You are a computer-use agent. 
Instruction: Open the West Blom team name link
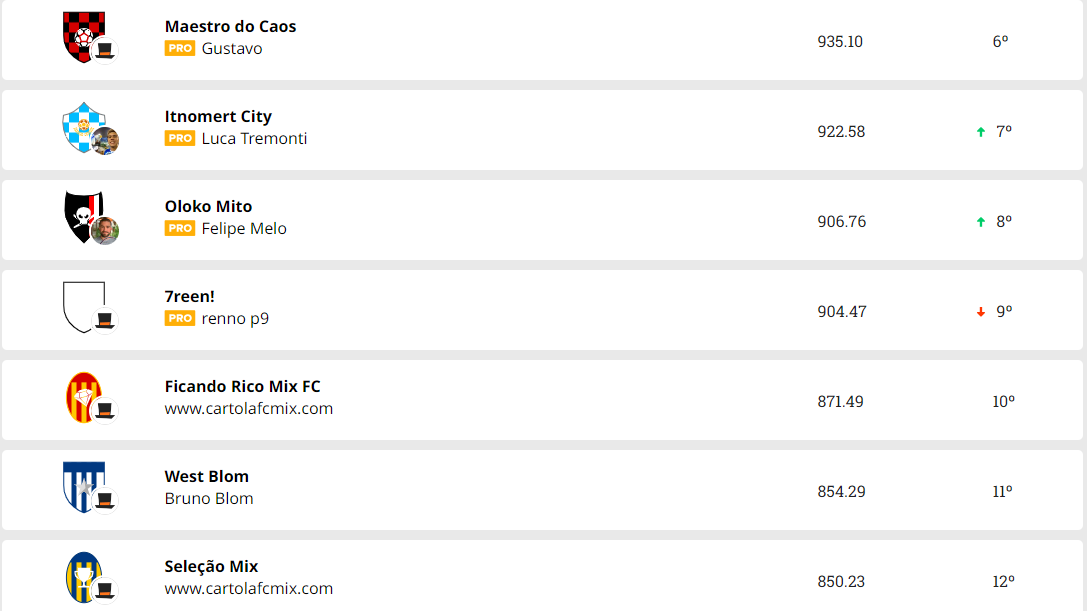tap(207, 476)
